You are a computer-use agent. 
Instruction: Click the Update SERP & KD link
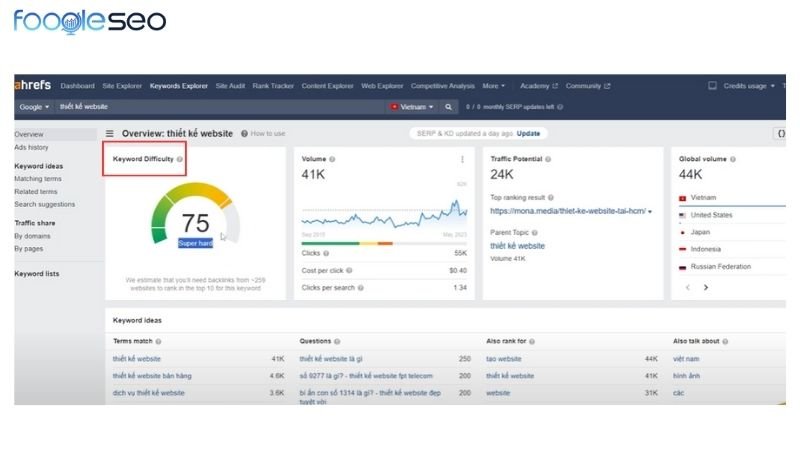(x=528, y=134)
